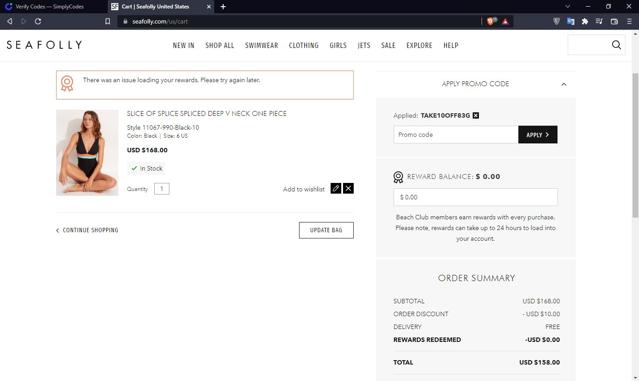The width and height of the screenshot is (639, 381).
Task: Click the Brave Rewards triangle icon
Action: pos(505,21)
